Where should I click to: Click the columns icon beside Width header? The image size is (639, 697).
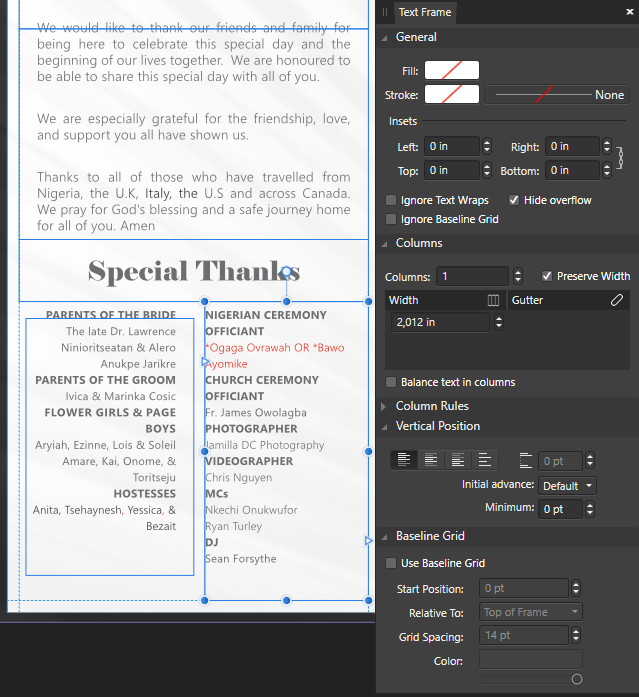493,300
